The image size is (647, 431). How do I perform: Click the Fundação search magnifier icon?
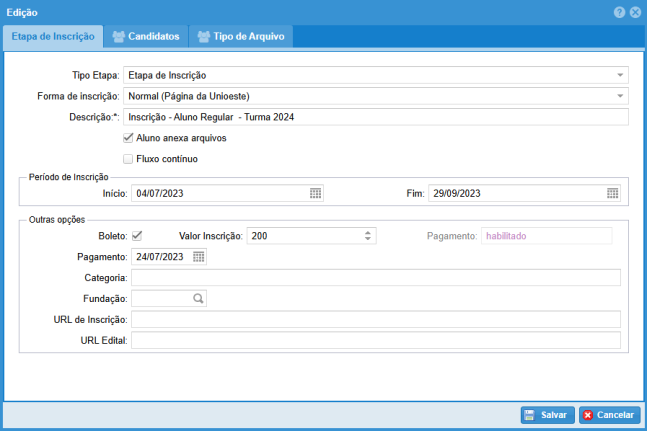pos(198,298)
